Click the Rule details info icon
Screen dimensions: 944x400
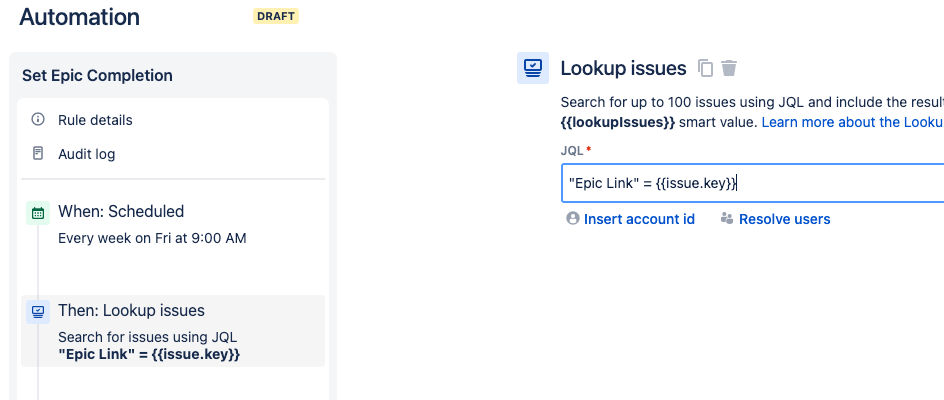point(38,119)
